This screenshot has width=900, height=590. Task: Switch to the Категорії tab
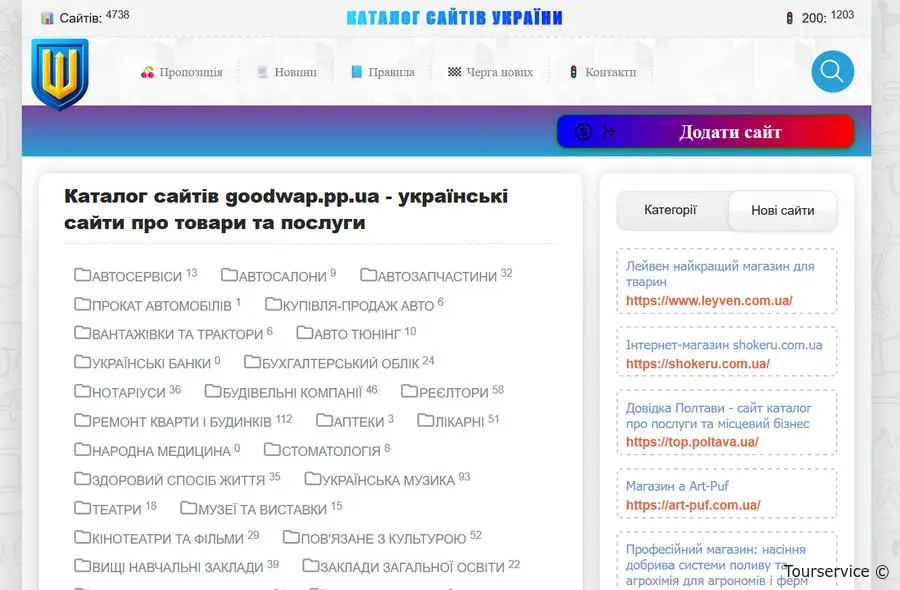(670, 210)
